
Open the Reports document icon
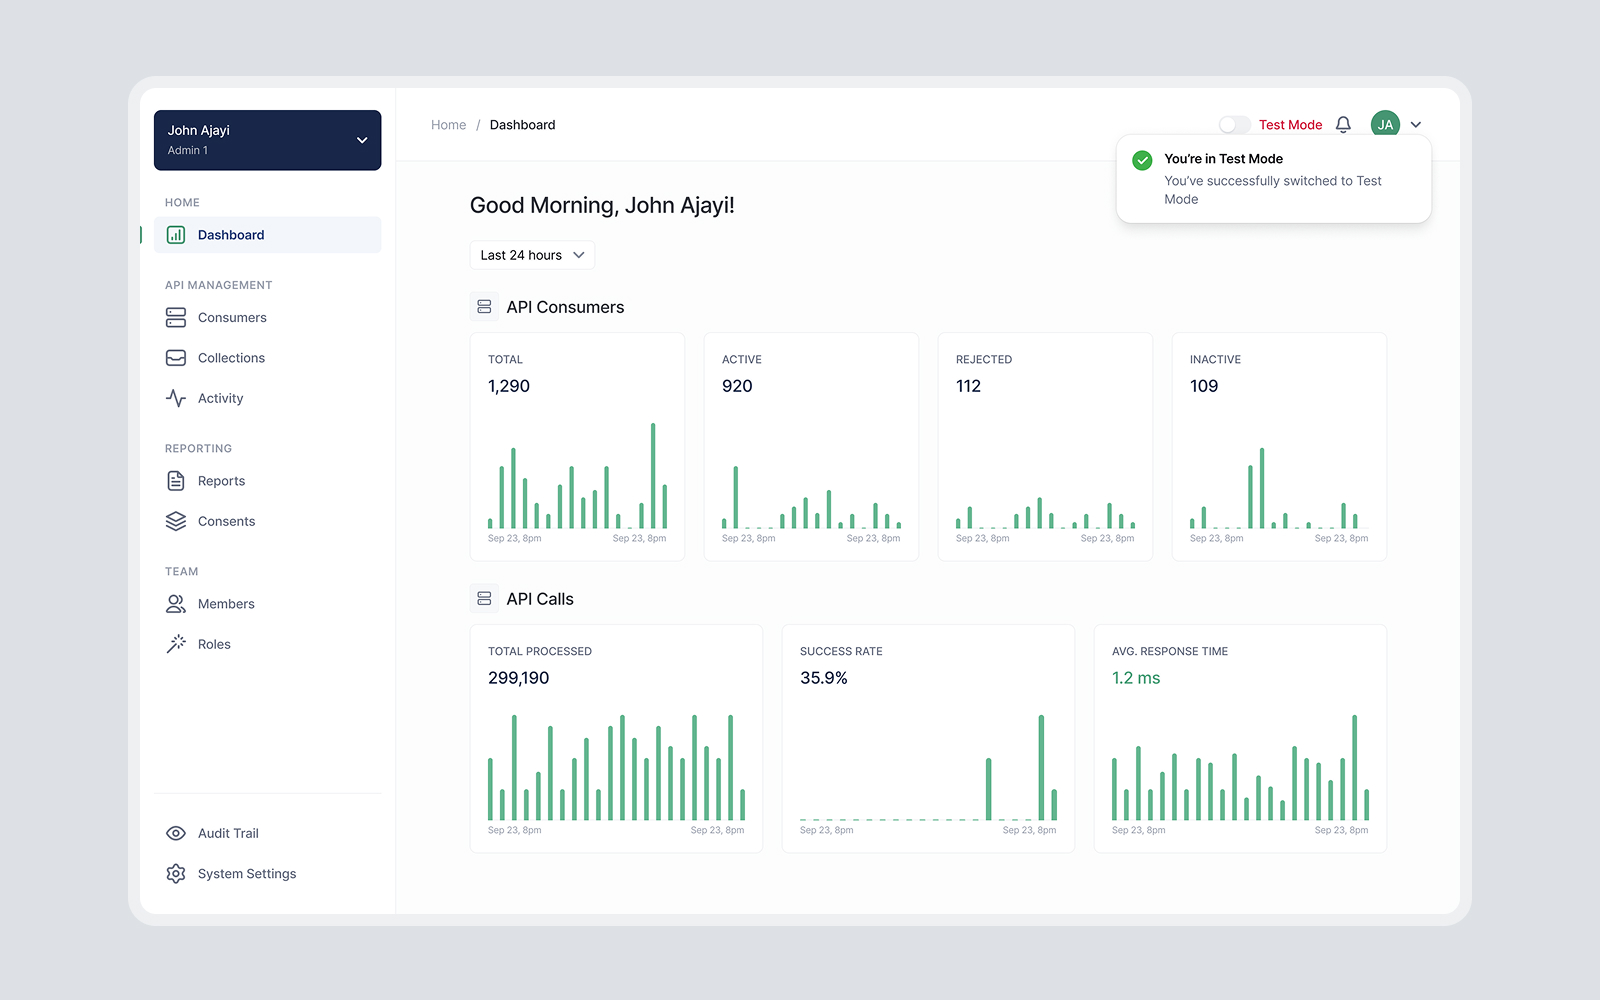click(175, 480)
